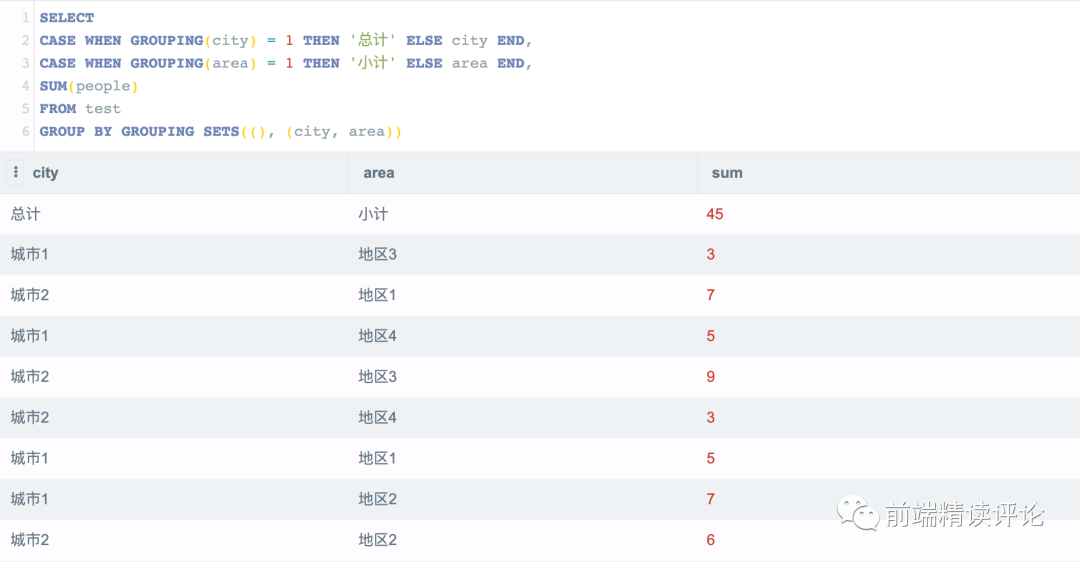Click the GROUP BY keywords on line 6
Screen dimensions: 1080x562
[76, 132]
